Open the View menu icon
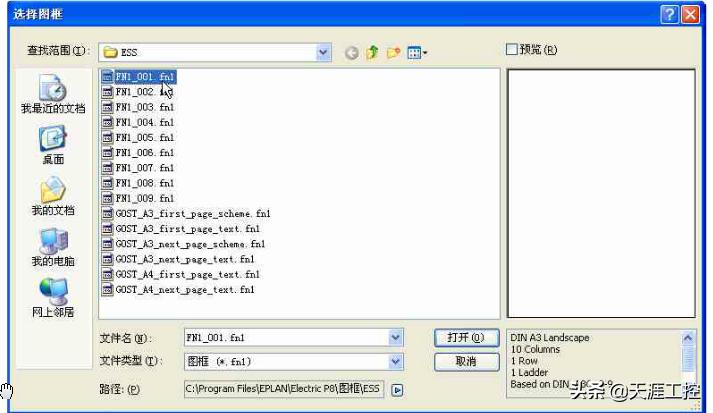 tap(417, 53)
